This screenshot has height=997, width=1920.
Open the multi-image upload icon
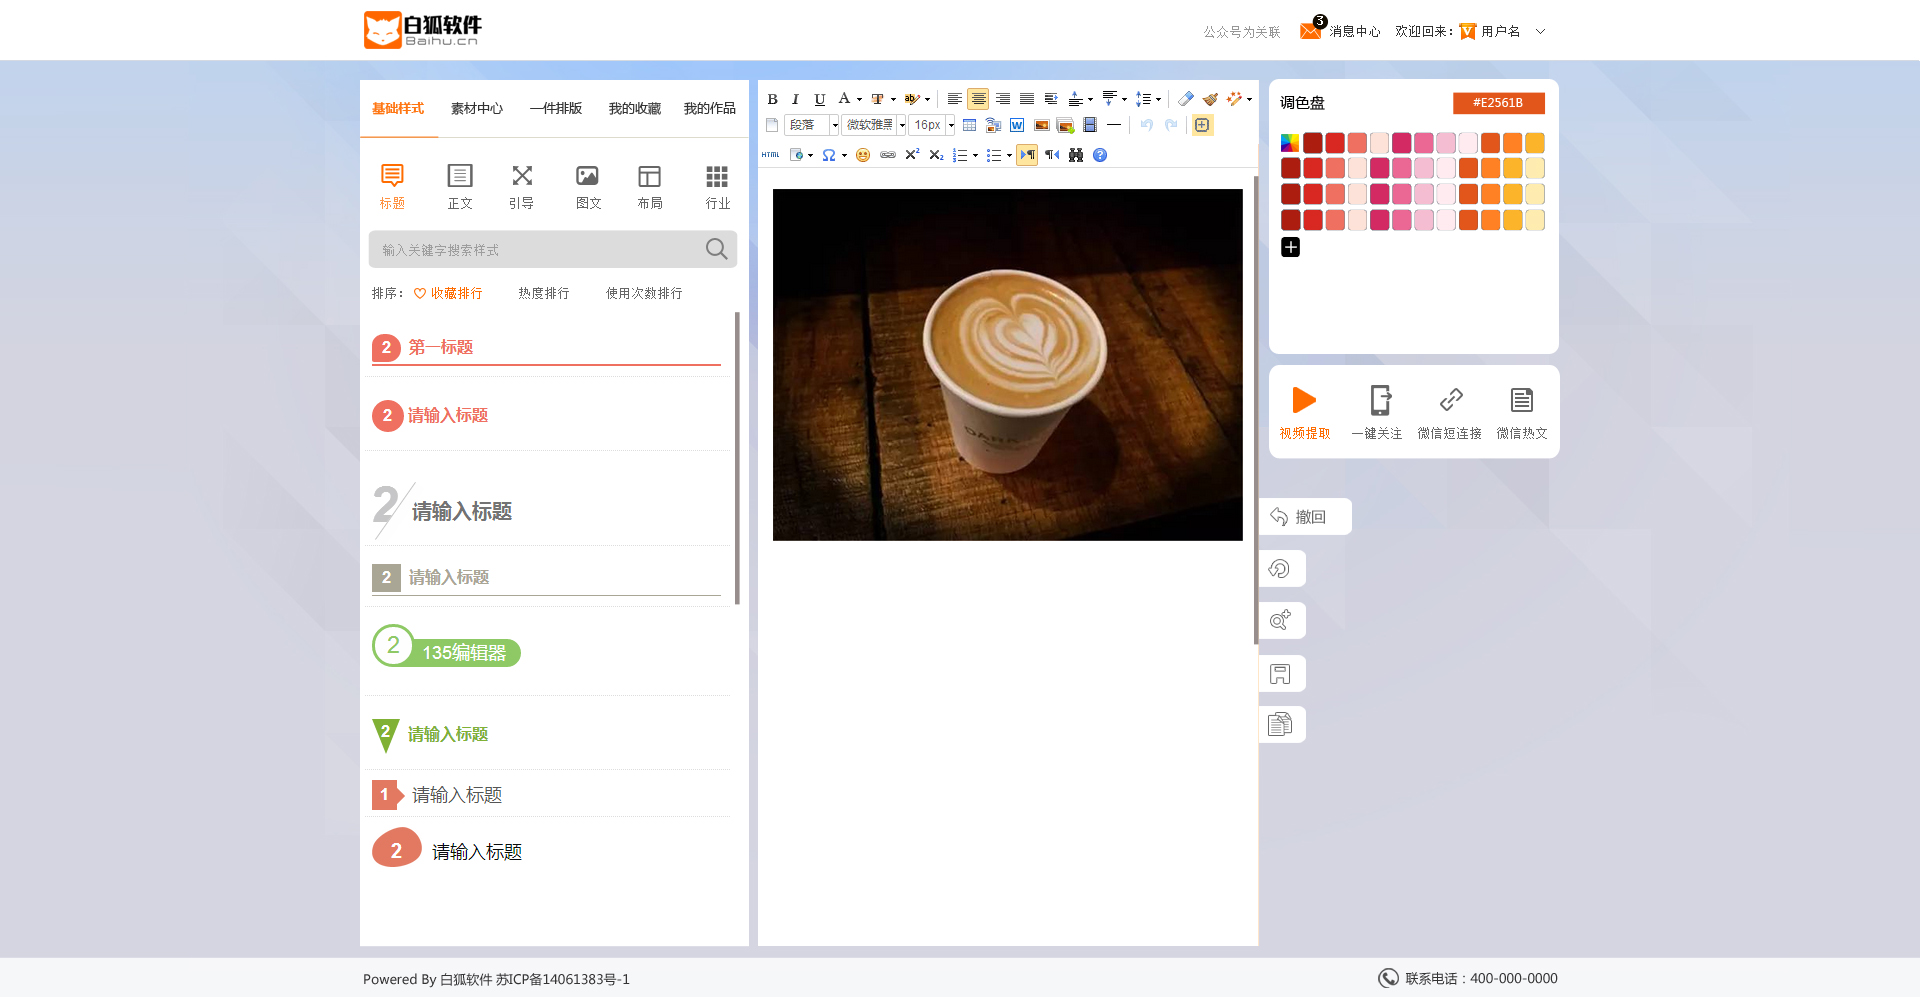(1065, 125)
